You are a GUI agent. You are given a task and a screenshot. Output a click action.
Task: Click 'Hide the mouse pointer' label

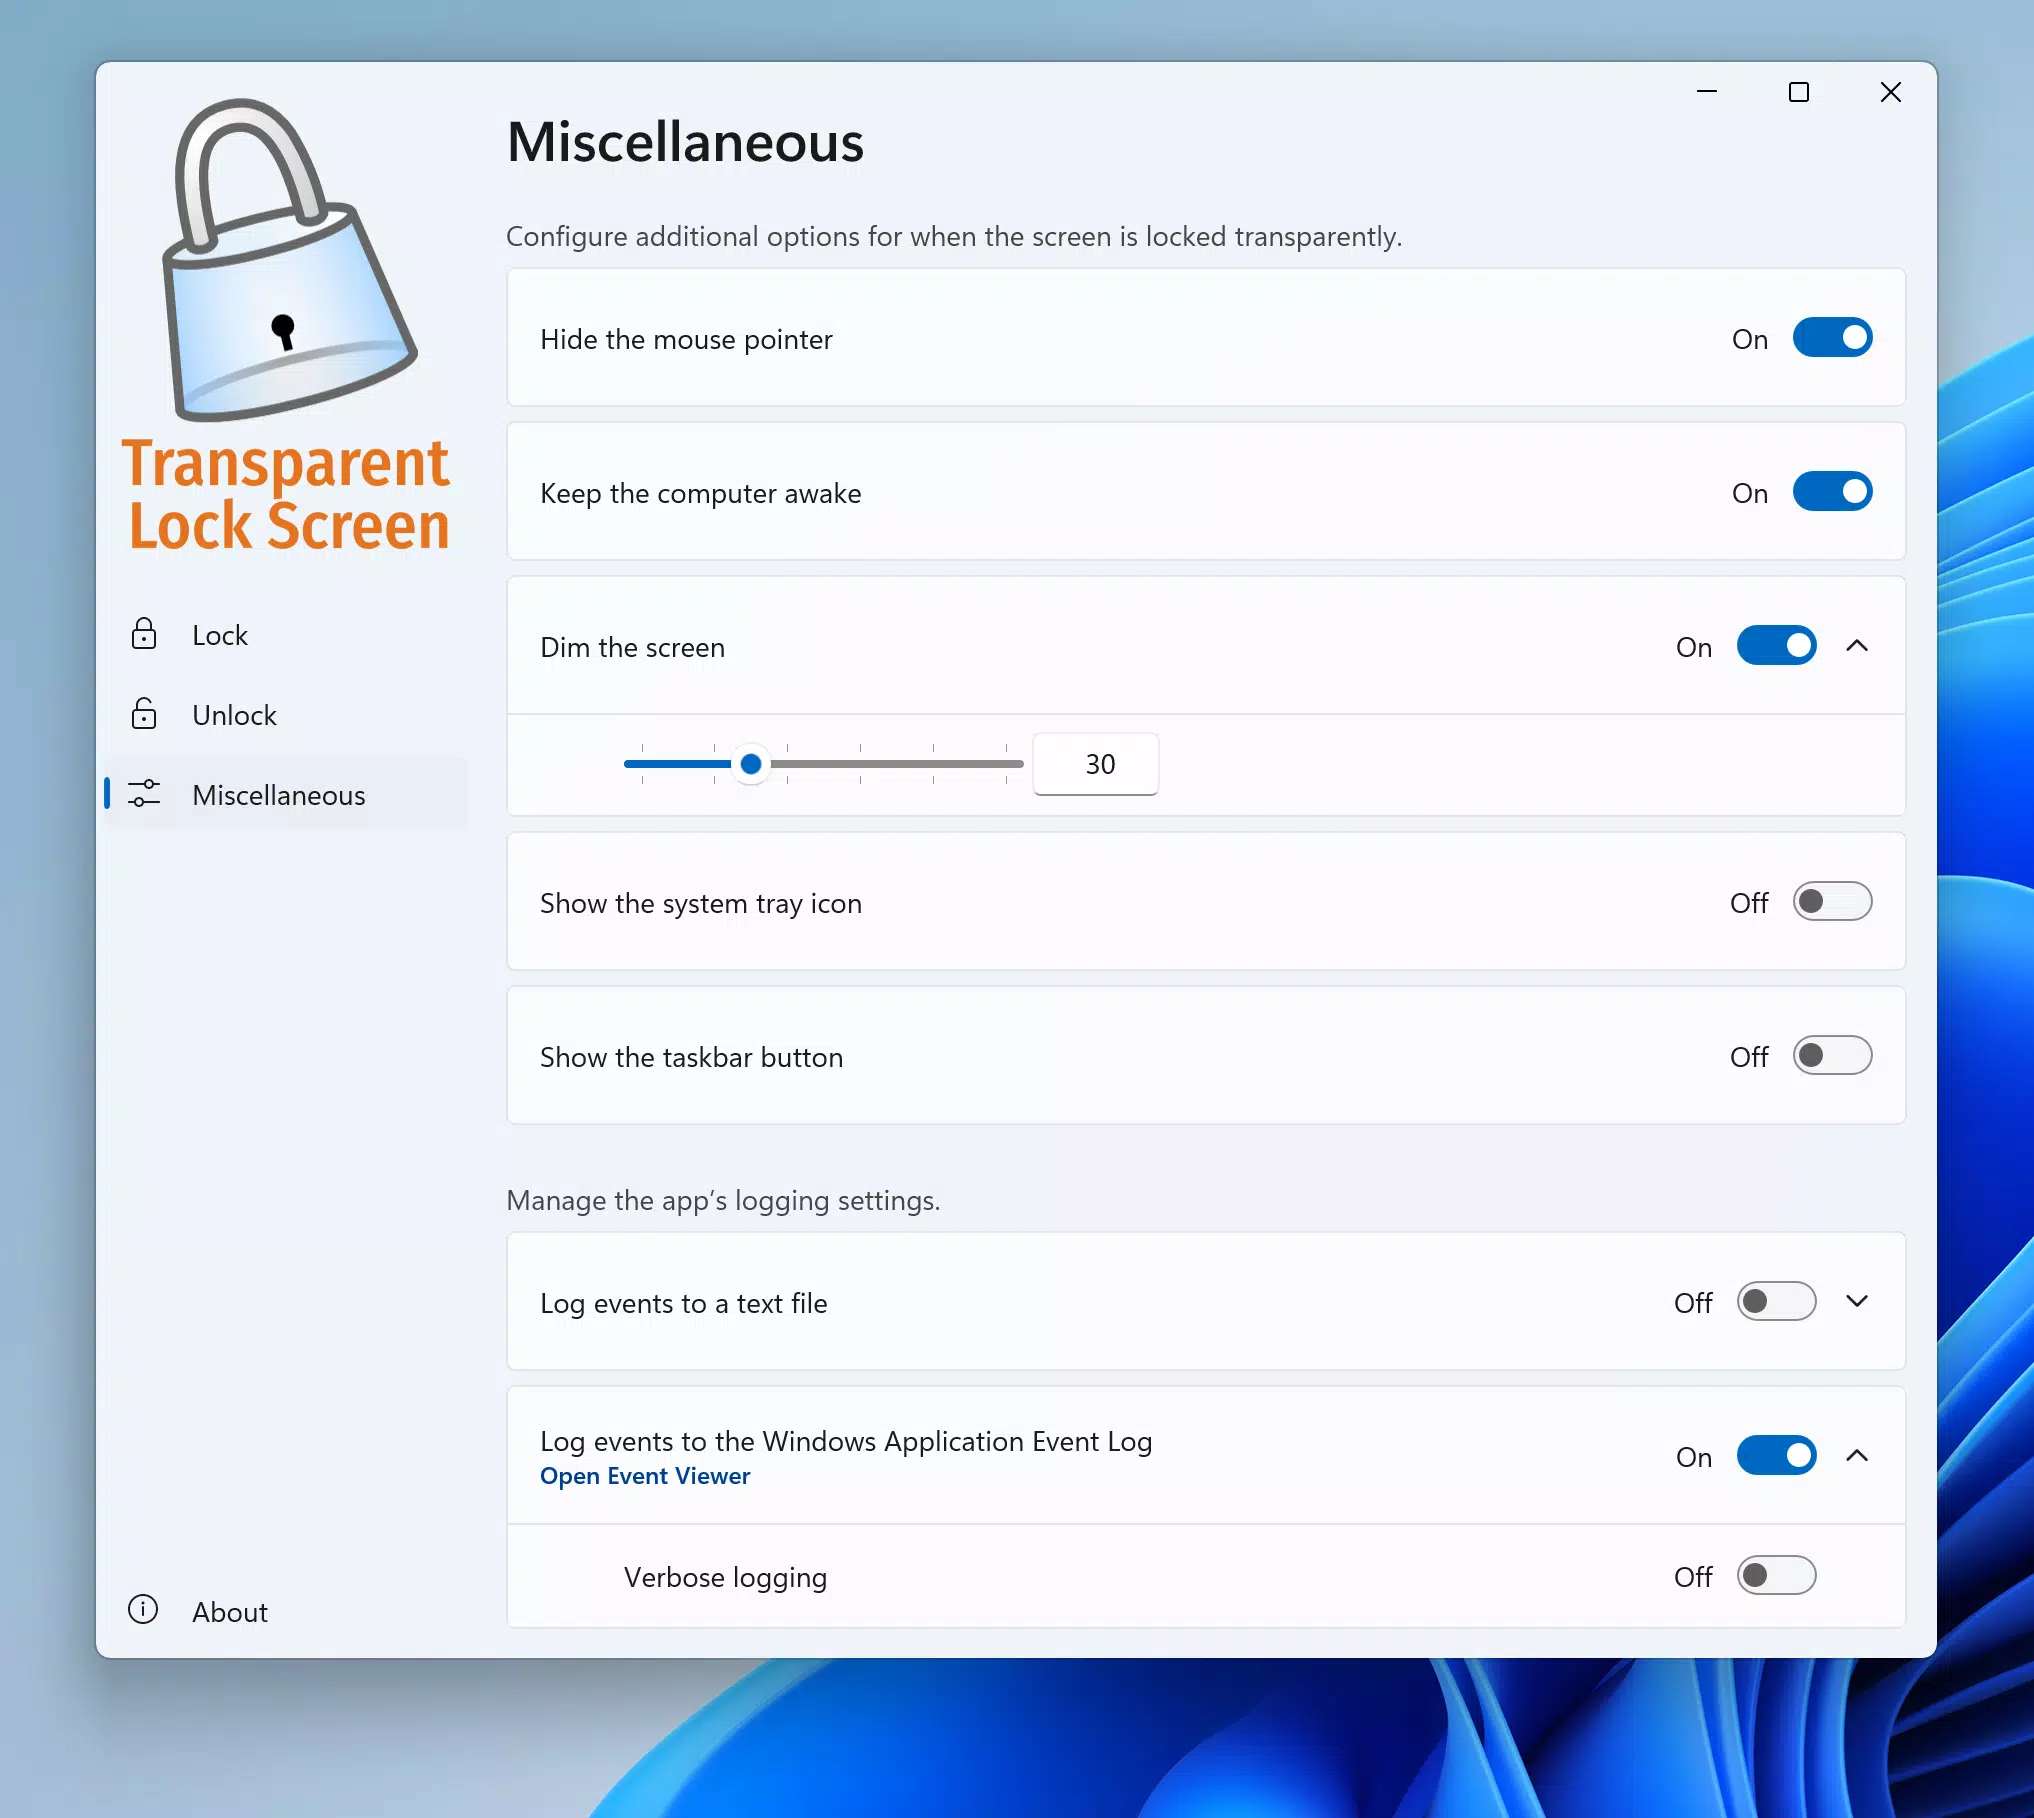click(686, 339)
